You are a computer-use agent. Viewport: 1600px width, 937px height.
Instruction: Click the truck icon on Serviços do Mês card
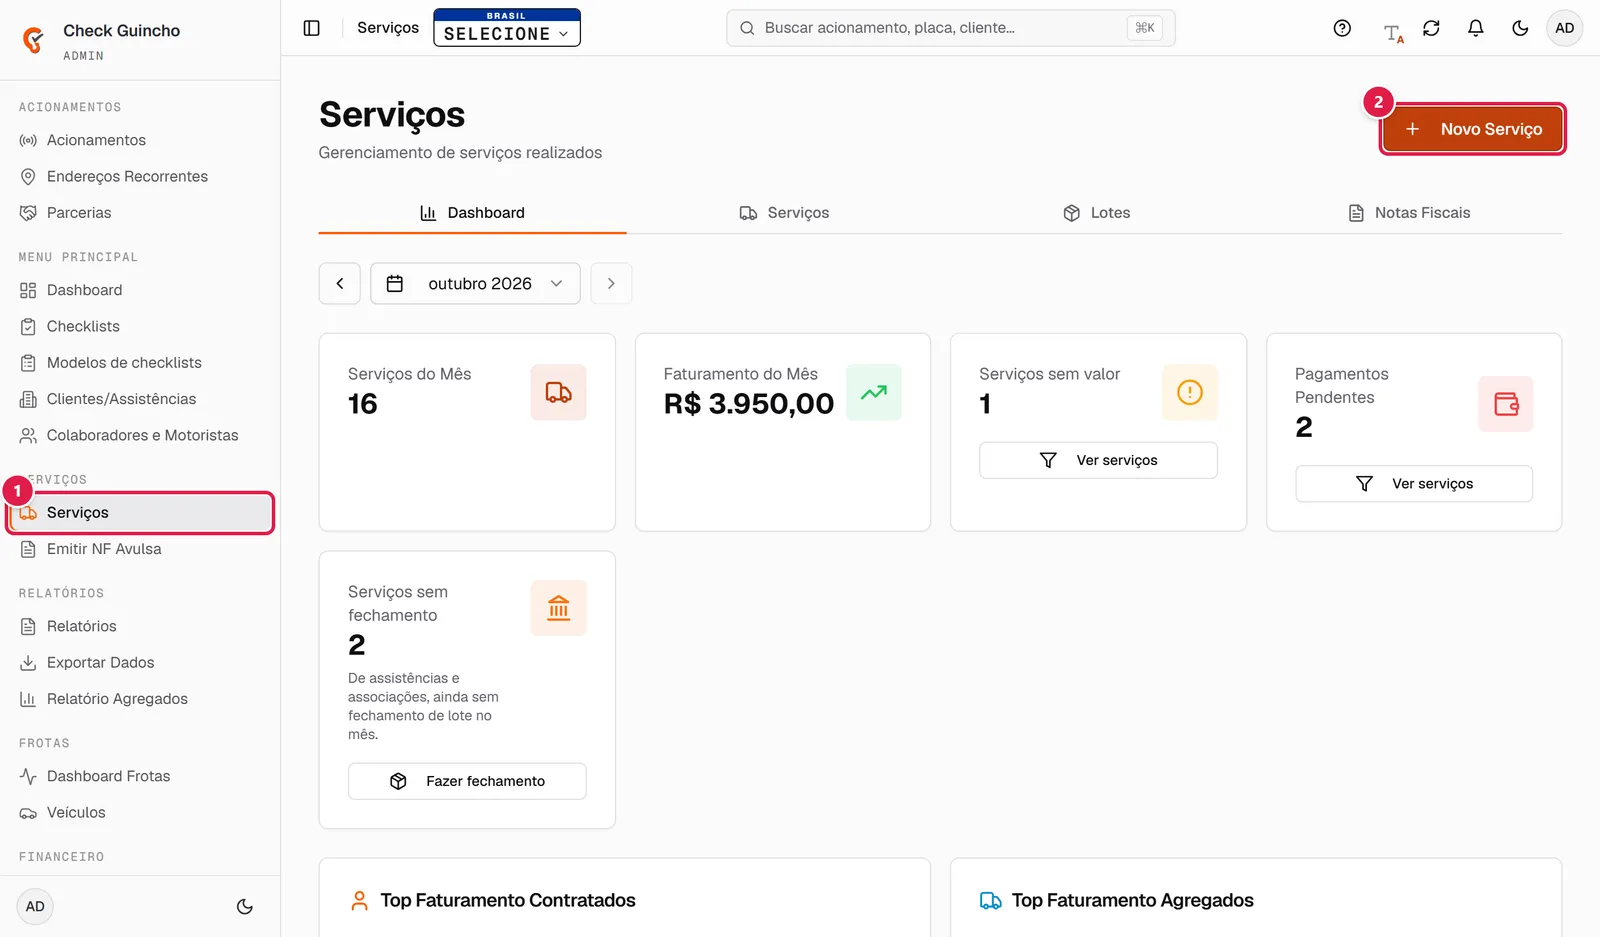click(x=558, y=393)
